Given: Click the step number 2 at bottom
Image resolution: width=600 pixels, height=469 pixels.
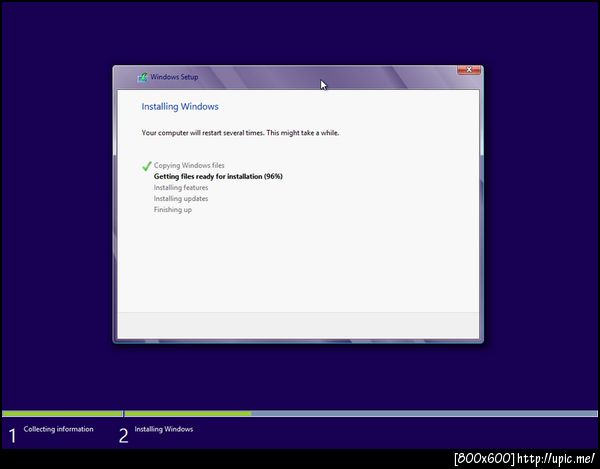Looking at the screenshot, I should click(123, 436).
